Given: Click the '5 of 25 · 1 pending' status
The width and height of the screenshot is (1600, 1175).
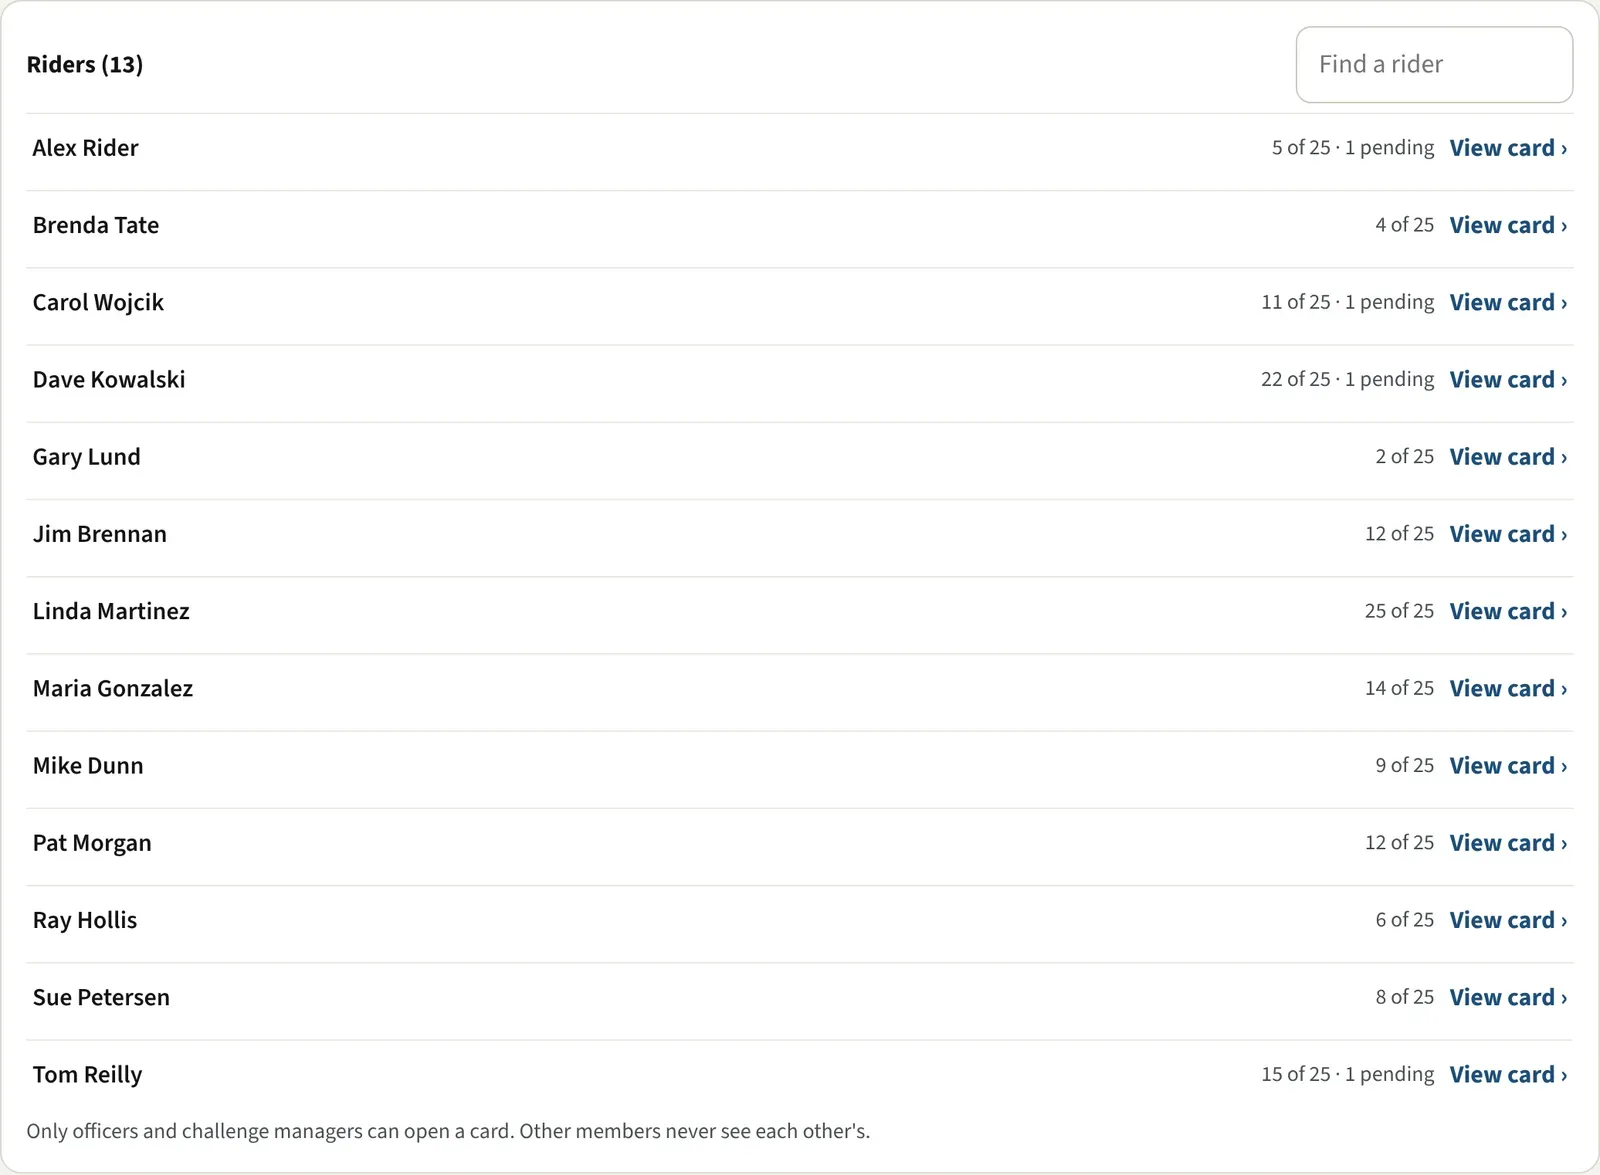Looking at the screenshot, I should [1353, 148].
